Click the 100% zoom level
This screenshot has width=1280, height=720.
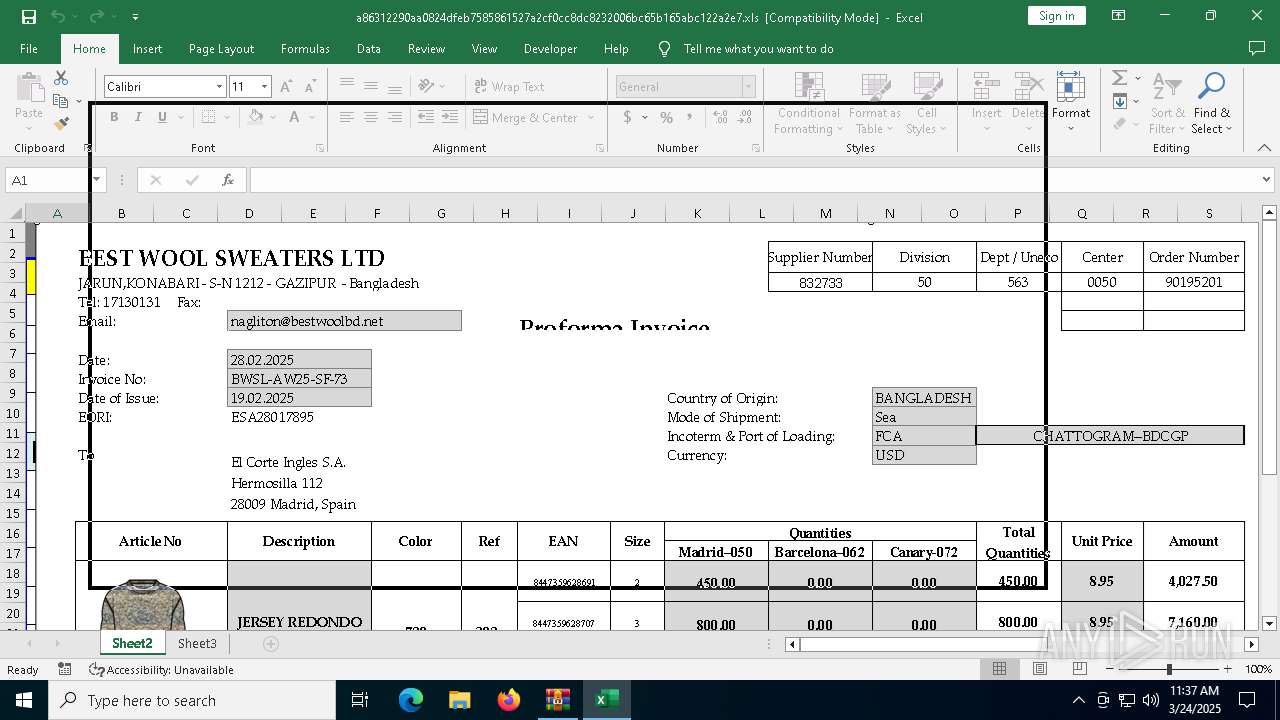(1258, 669)
